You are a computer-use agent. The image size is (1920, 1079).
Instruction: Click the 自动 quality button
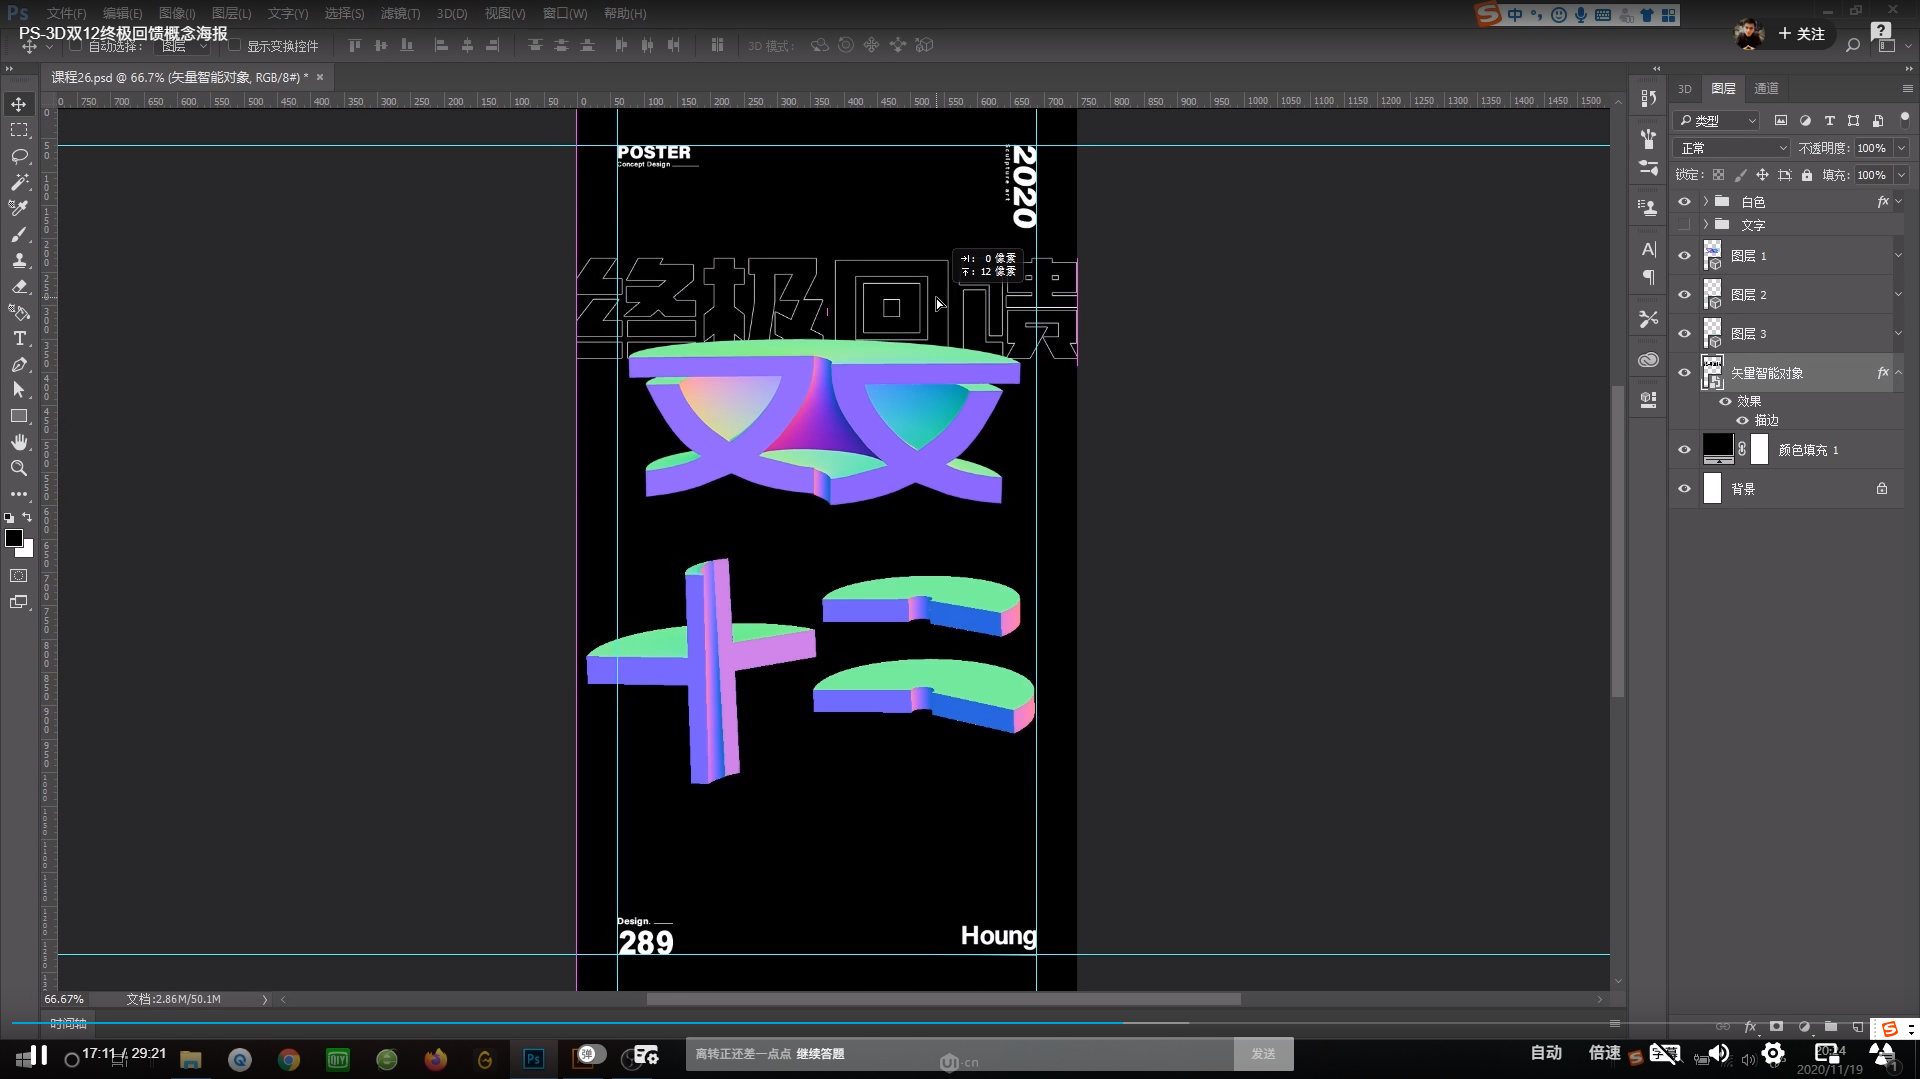click(x=1546, y=1053)
